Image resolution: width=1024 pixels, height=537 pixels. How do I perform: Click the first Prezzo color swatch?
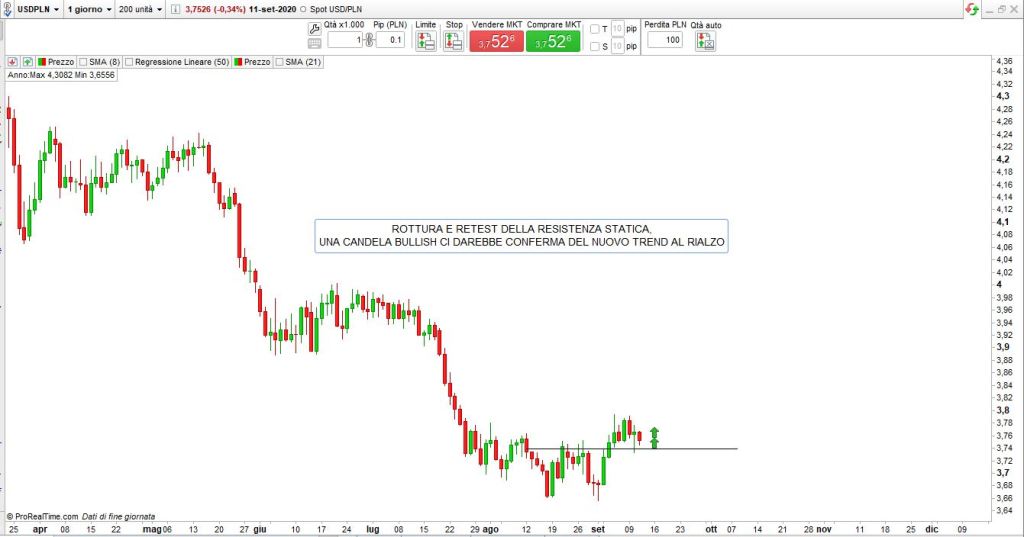(42, 62)
